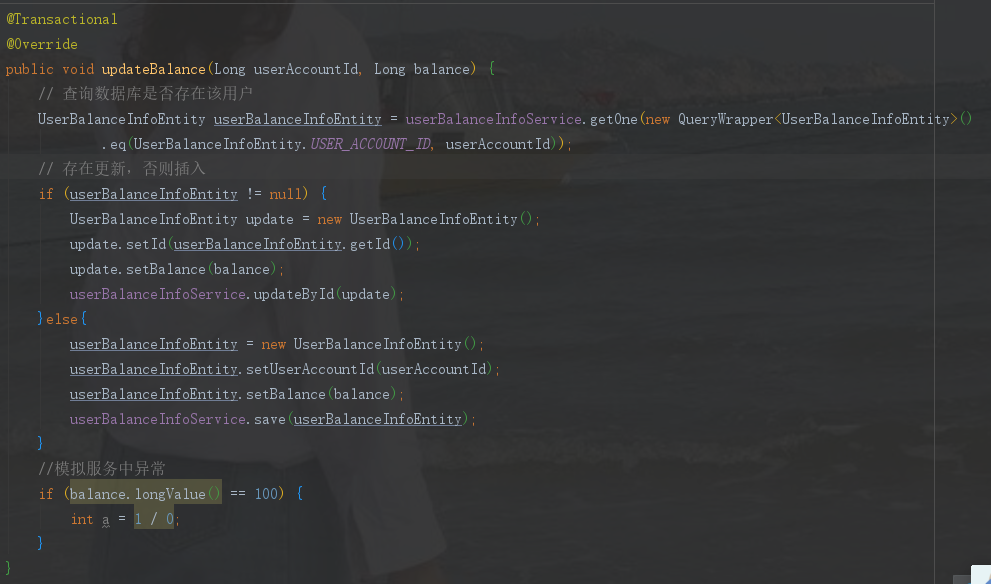Click the highlighted balance.longValue() expression
The width and height of the screenshot is (991, 584).
coord(145,494)
